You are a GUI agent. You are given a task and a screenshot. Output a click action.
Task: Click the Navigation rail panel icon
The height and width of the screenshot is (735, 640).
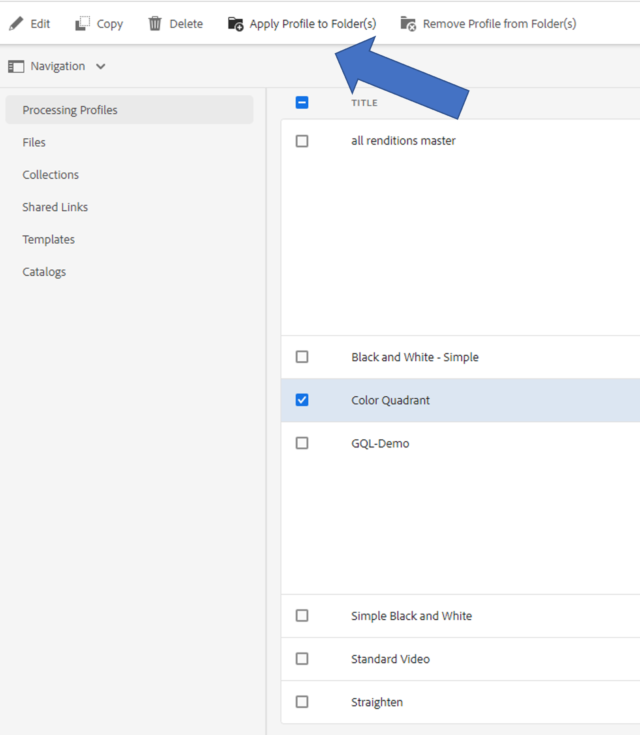click(x=16, y=67)
